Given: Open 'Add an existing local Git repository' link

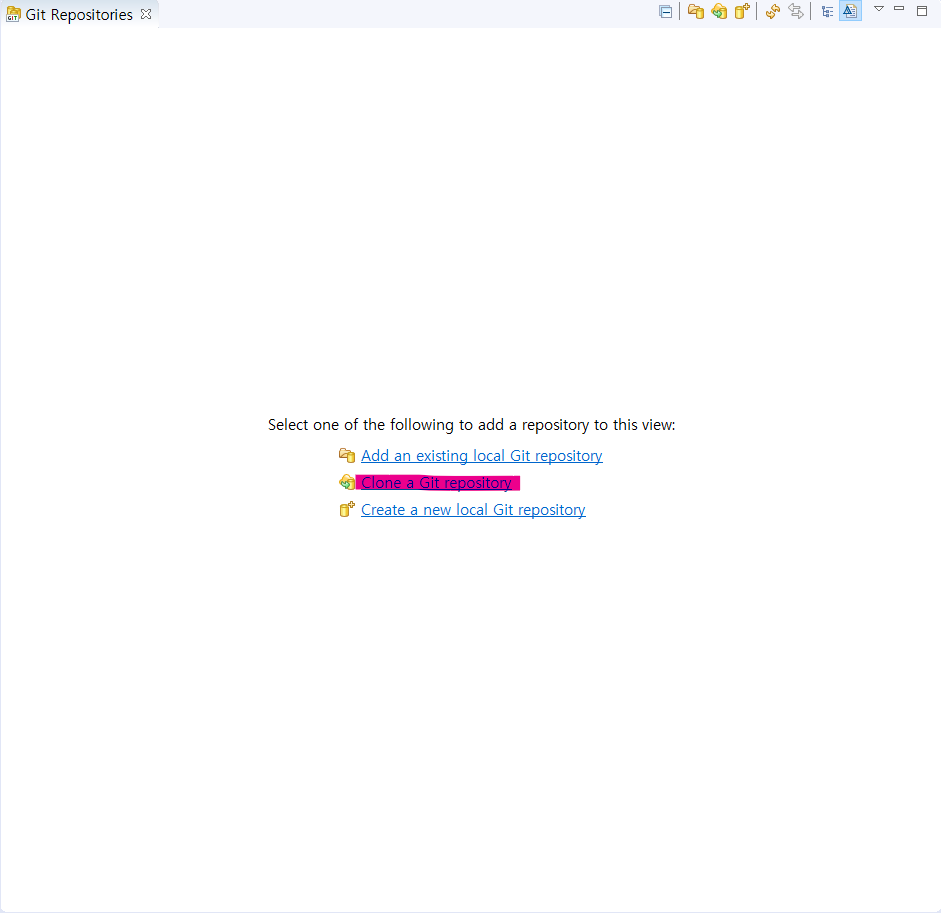Looking at the screenshot, I should 481,456.
